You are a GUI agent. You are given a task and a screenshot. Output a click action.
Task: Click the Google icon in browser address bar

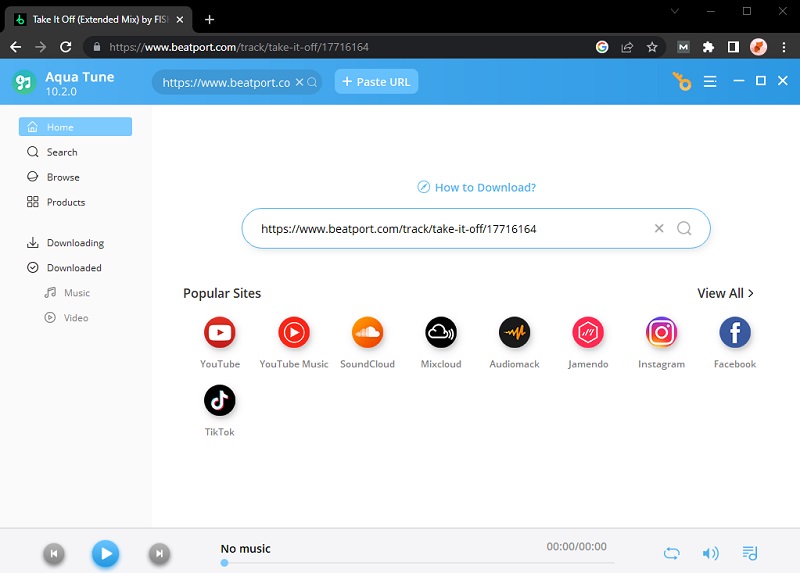point(602,47)
